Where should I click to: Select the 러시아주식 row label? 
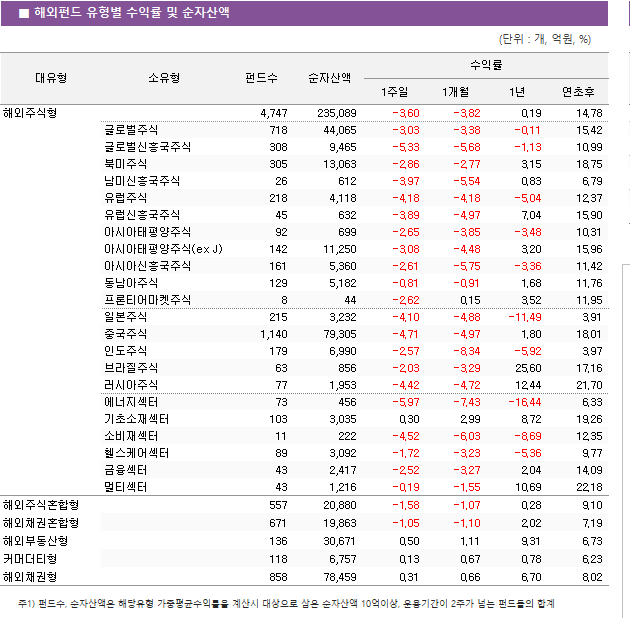(x=131, y=385)
